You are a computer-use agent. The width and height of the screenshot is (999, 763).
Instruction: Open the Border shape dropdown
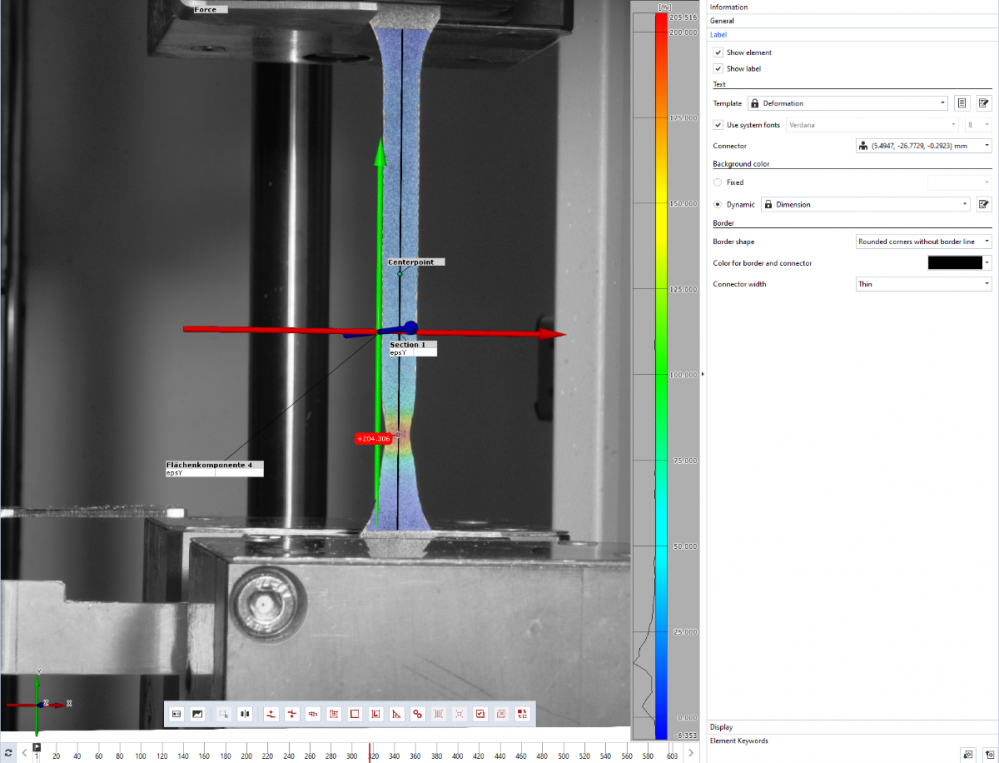pyautogui.click(x=923, y=241)
